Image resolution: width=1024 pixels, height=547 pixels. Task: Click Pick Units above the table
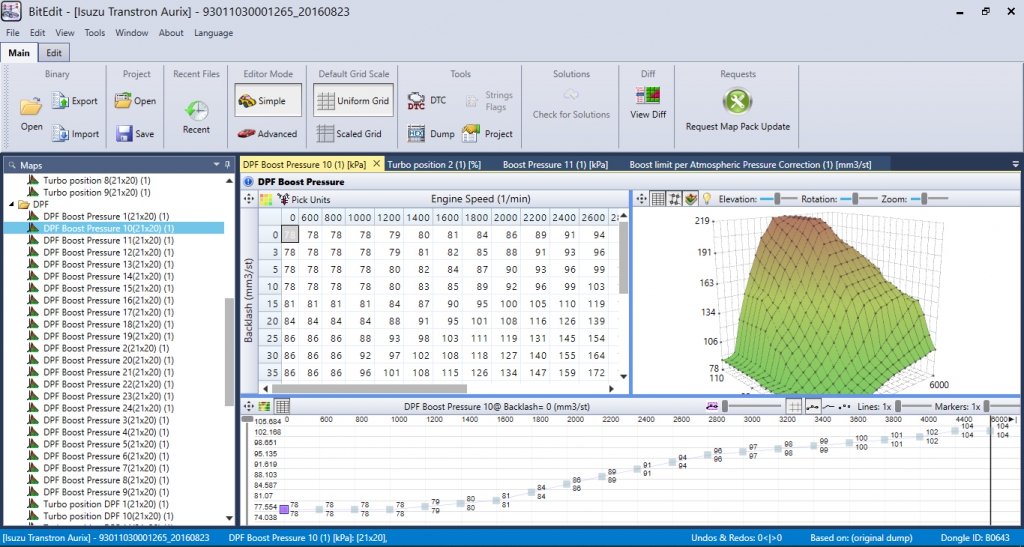click(304, 199)
